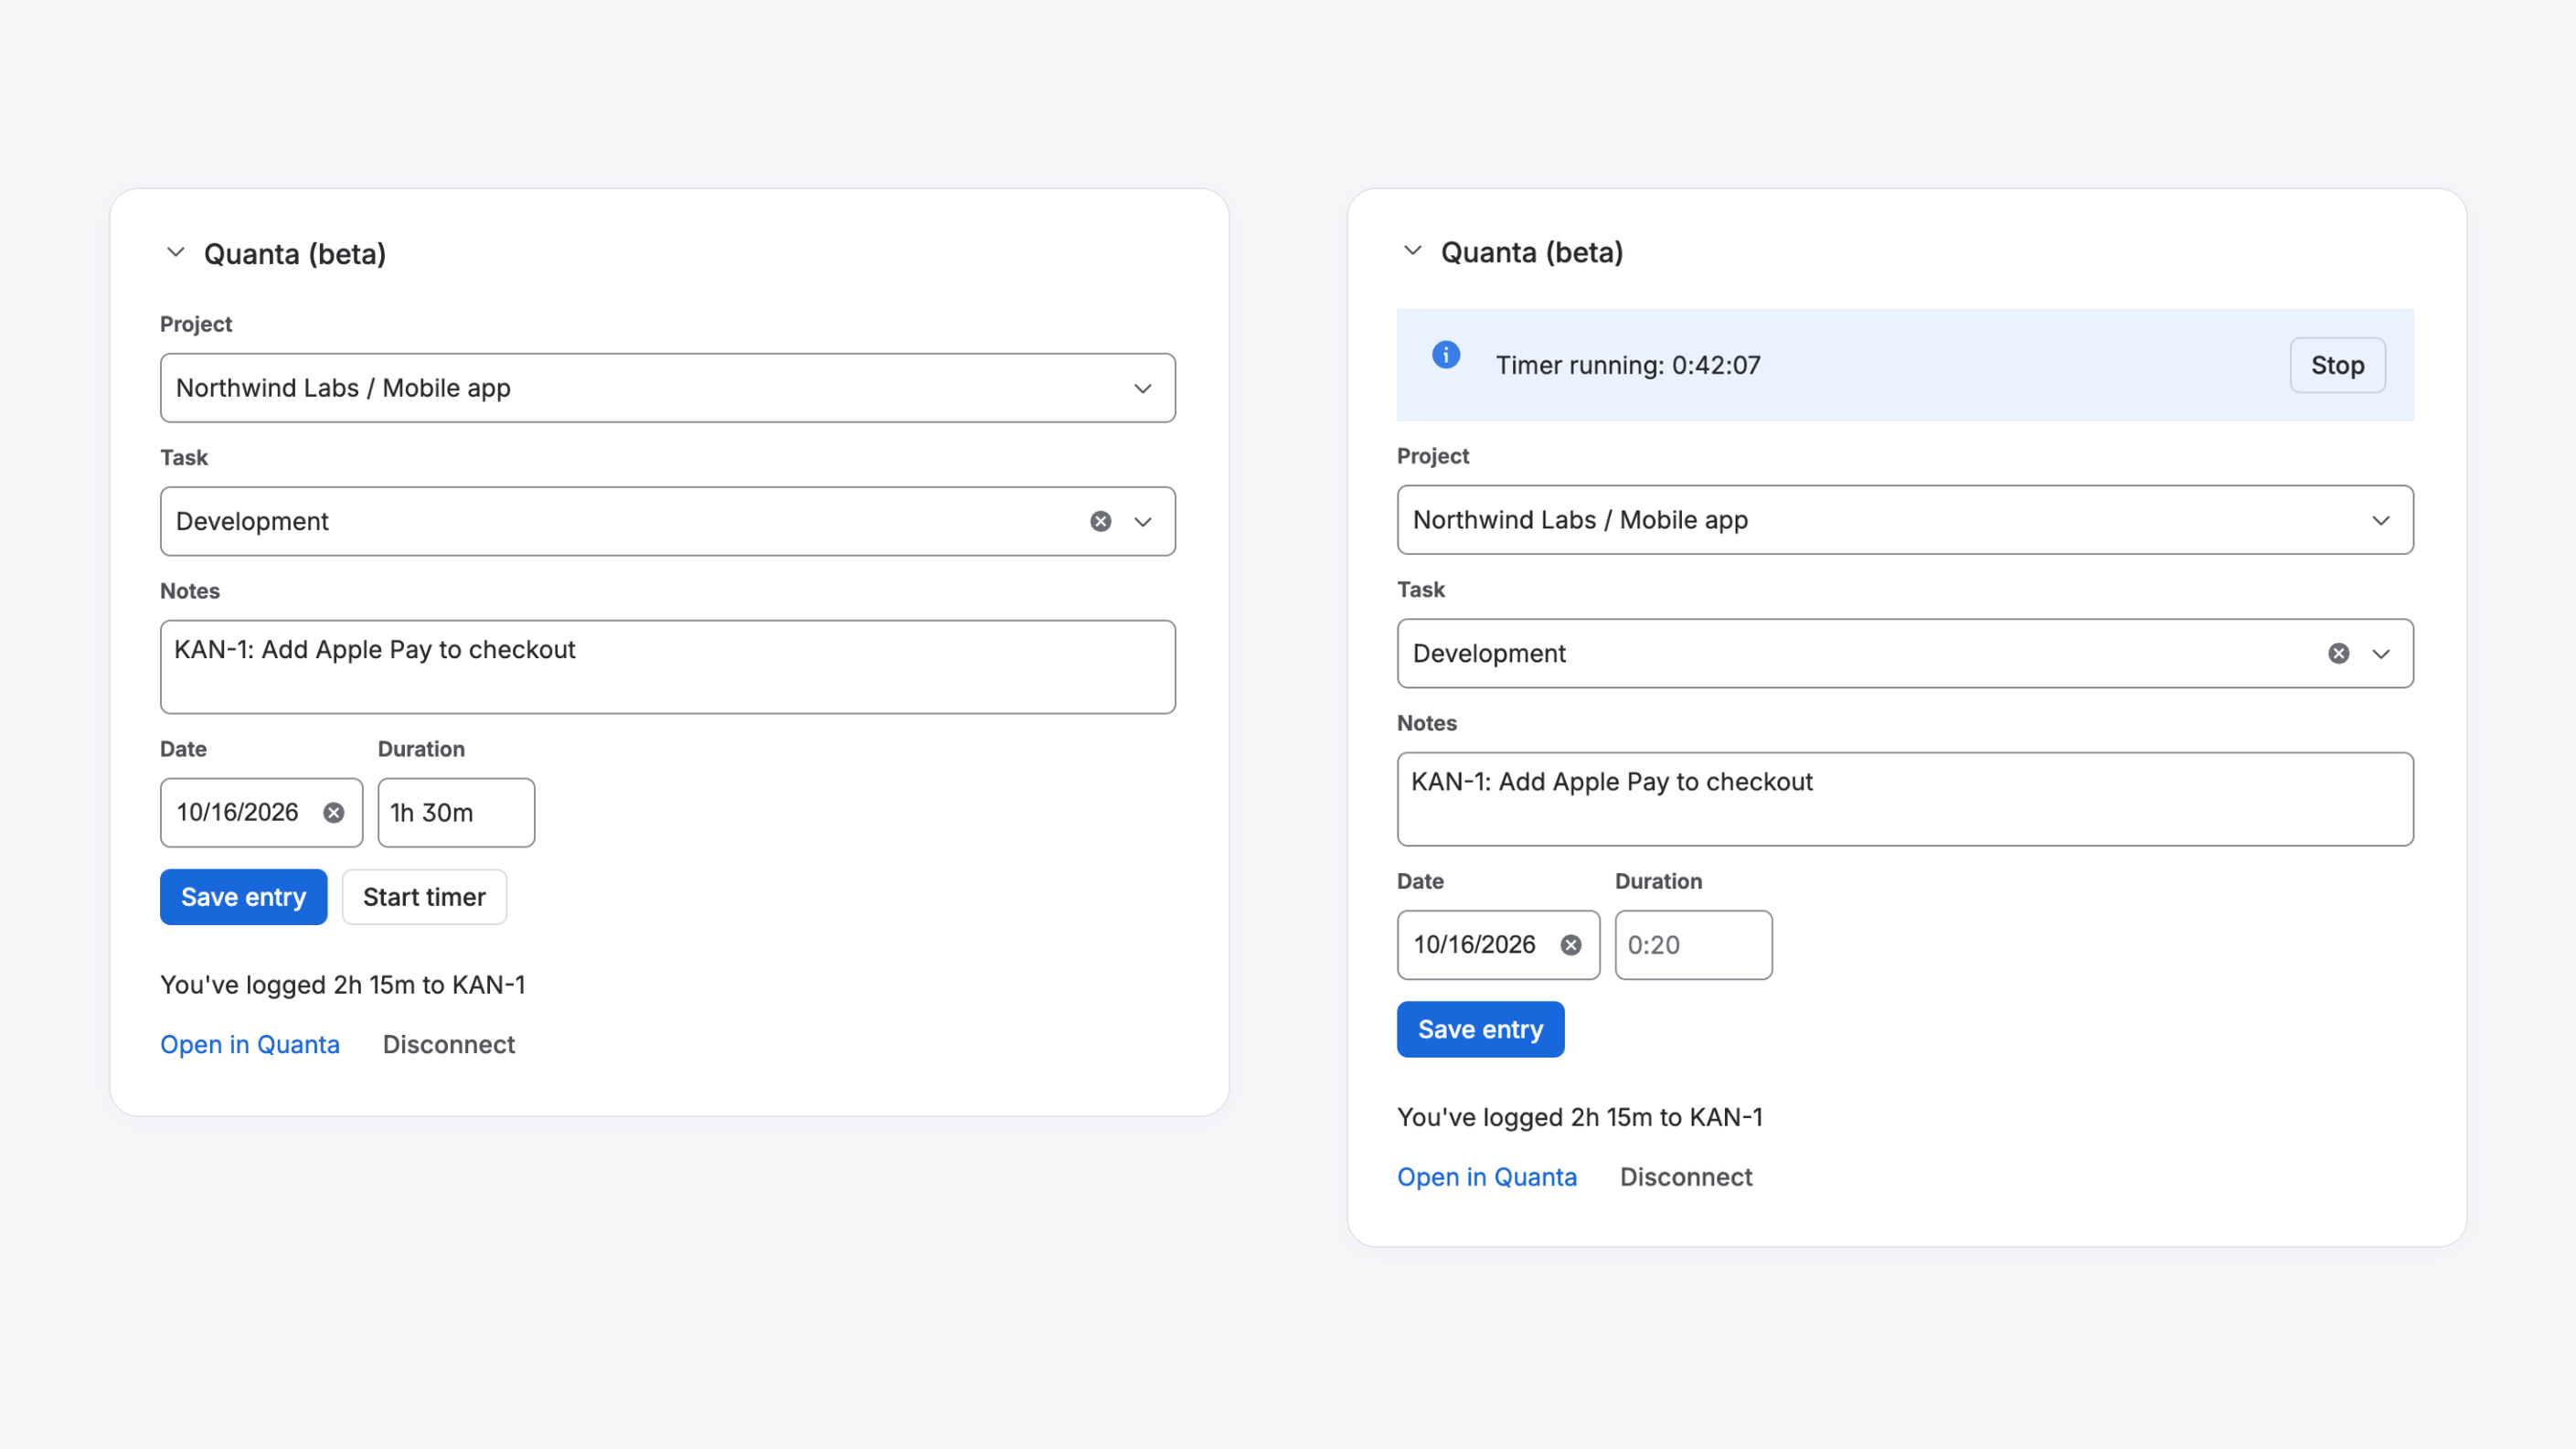Click the Date field in the left panel
This screenshot has width=2576, height=1449.
pyautogui.click(x=261, y=813)
